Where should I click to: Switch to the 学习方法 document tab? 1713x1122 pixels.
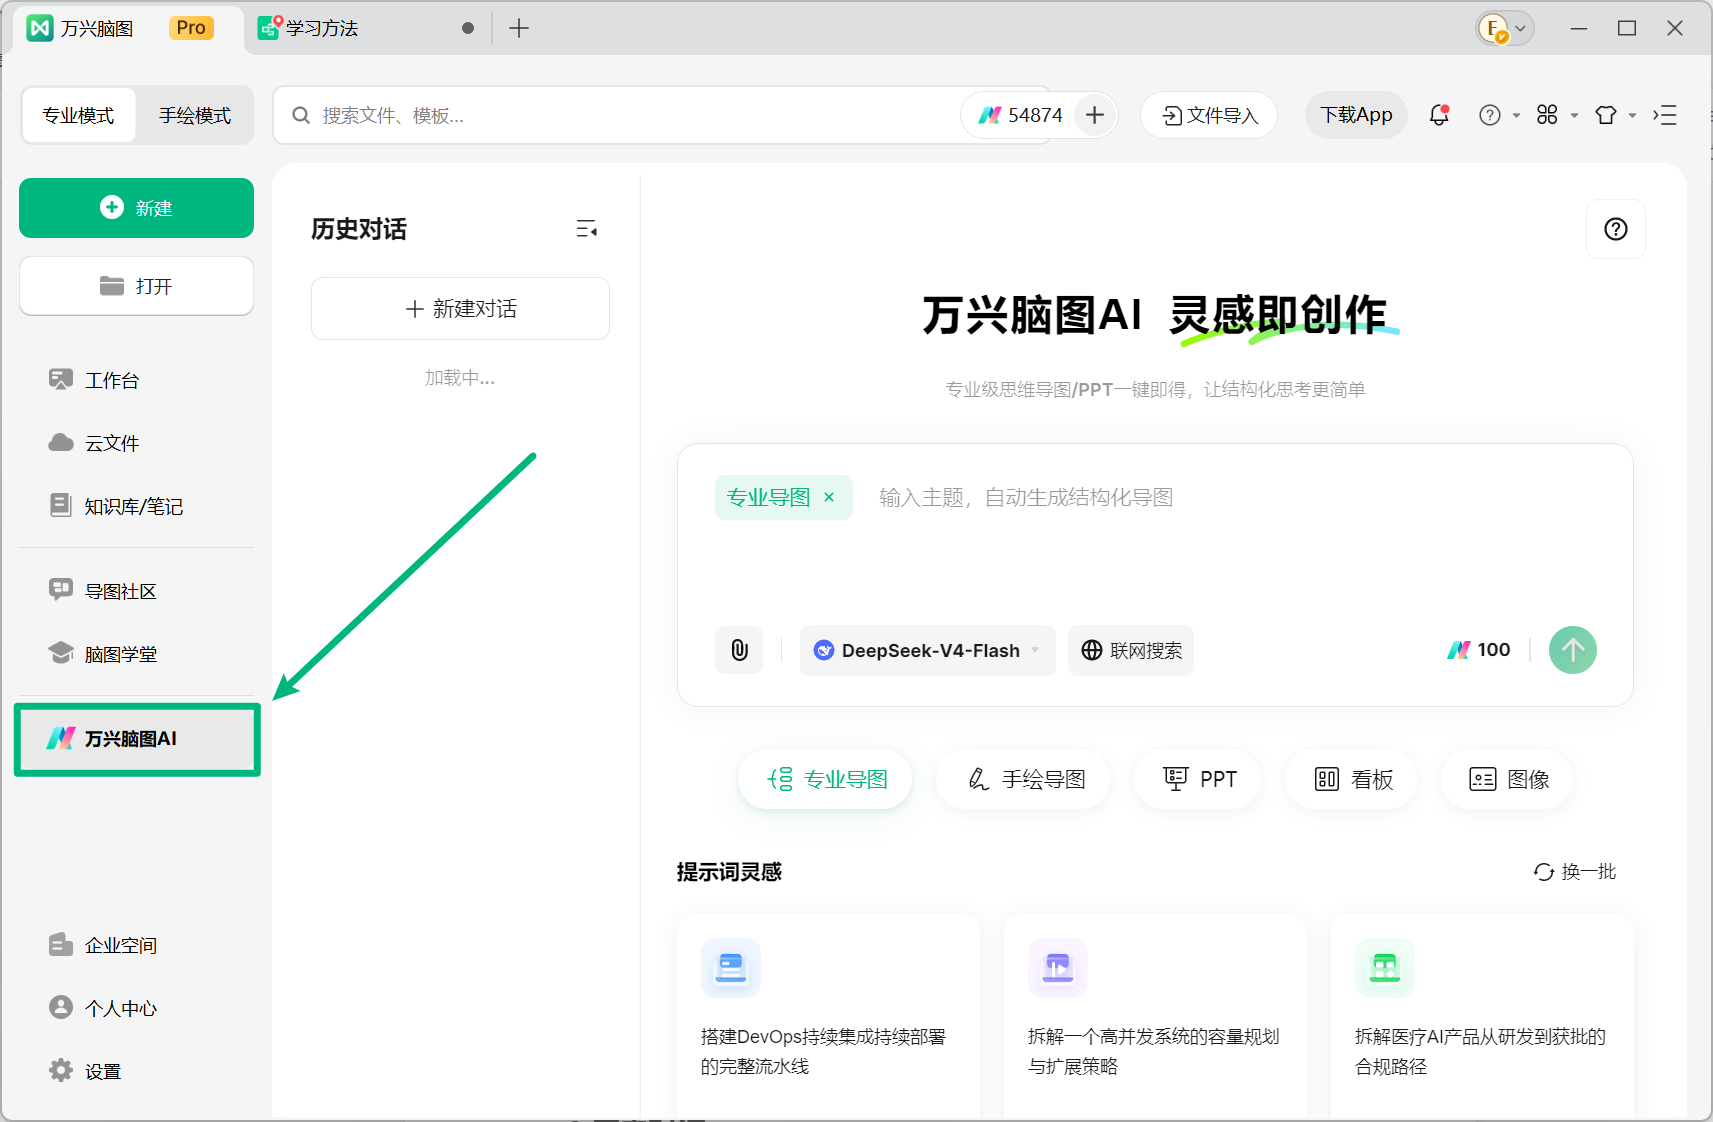(365, 28)
